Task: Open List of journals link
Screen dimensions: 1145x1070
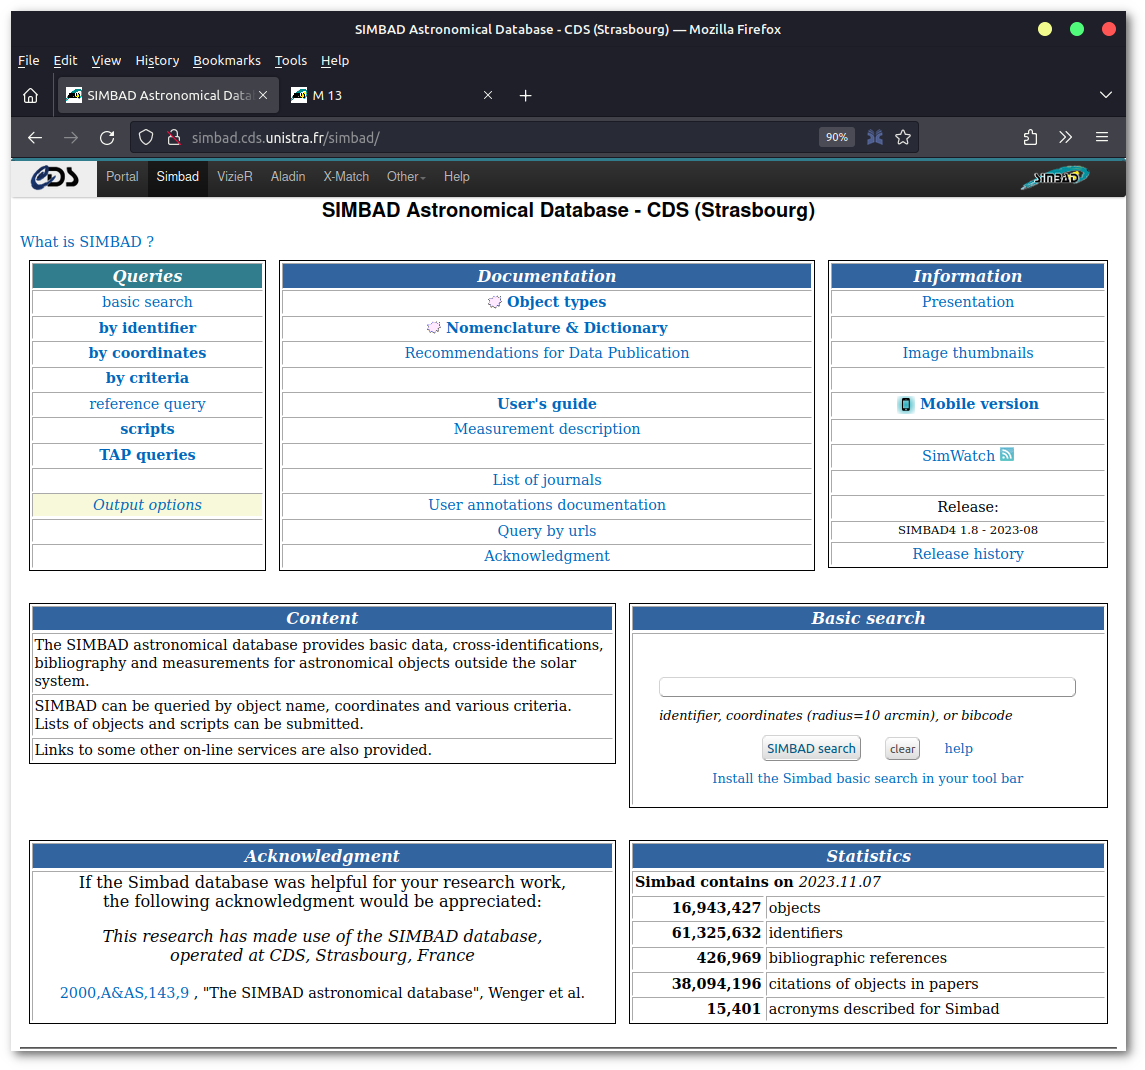Action: tap(547, 480)
